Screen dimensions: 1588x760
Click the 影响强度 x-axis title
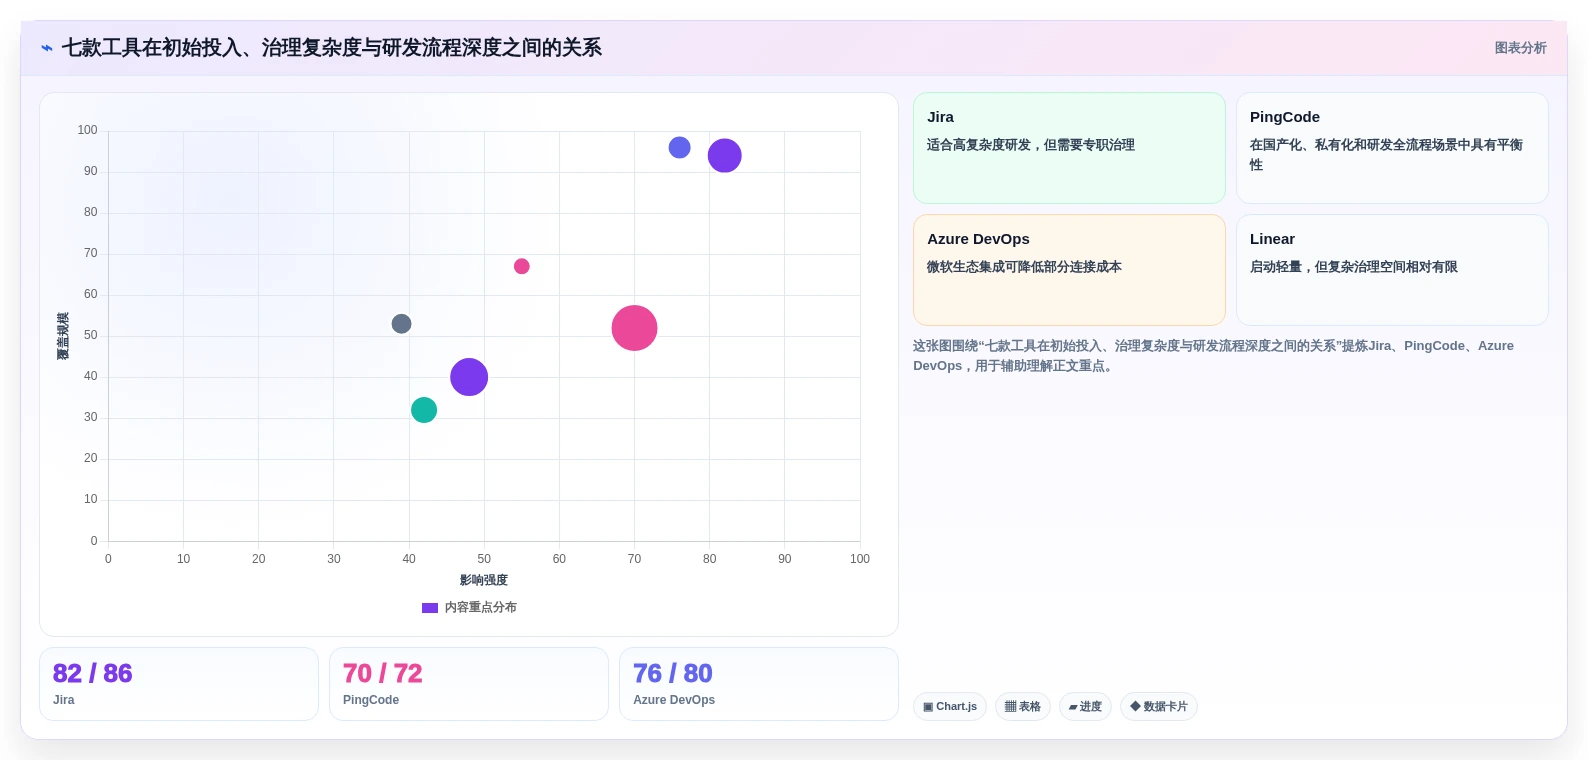pos(484,580)
